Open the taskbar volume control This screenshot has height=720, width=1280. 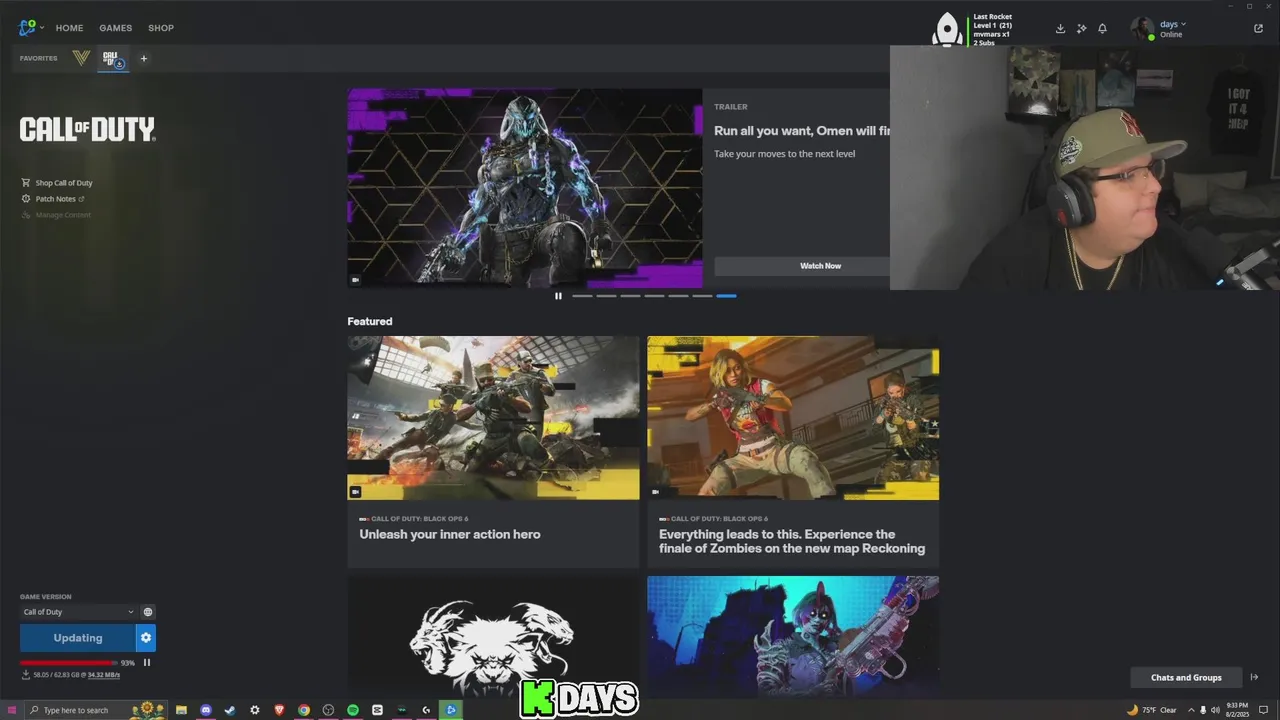click(x=1215, y=710)
